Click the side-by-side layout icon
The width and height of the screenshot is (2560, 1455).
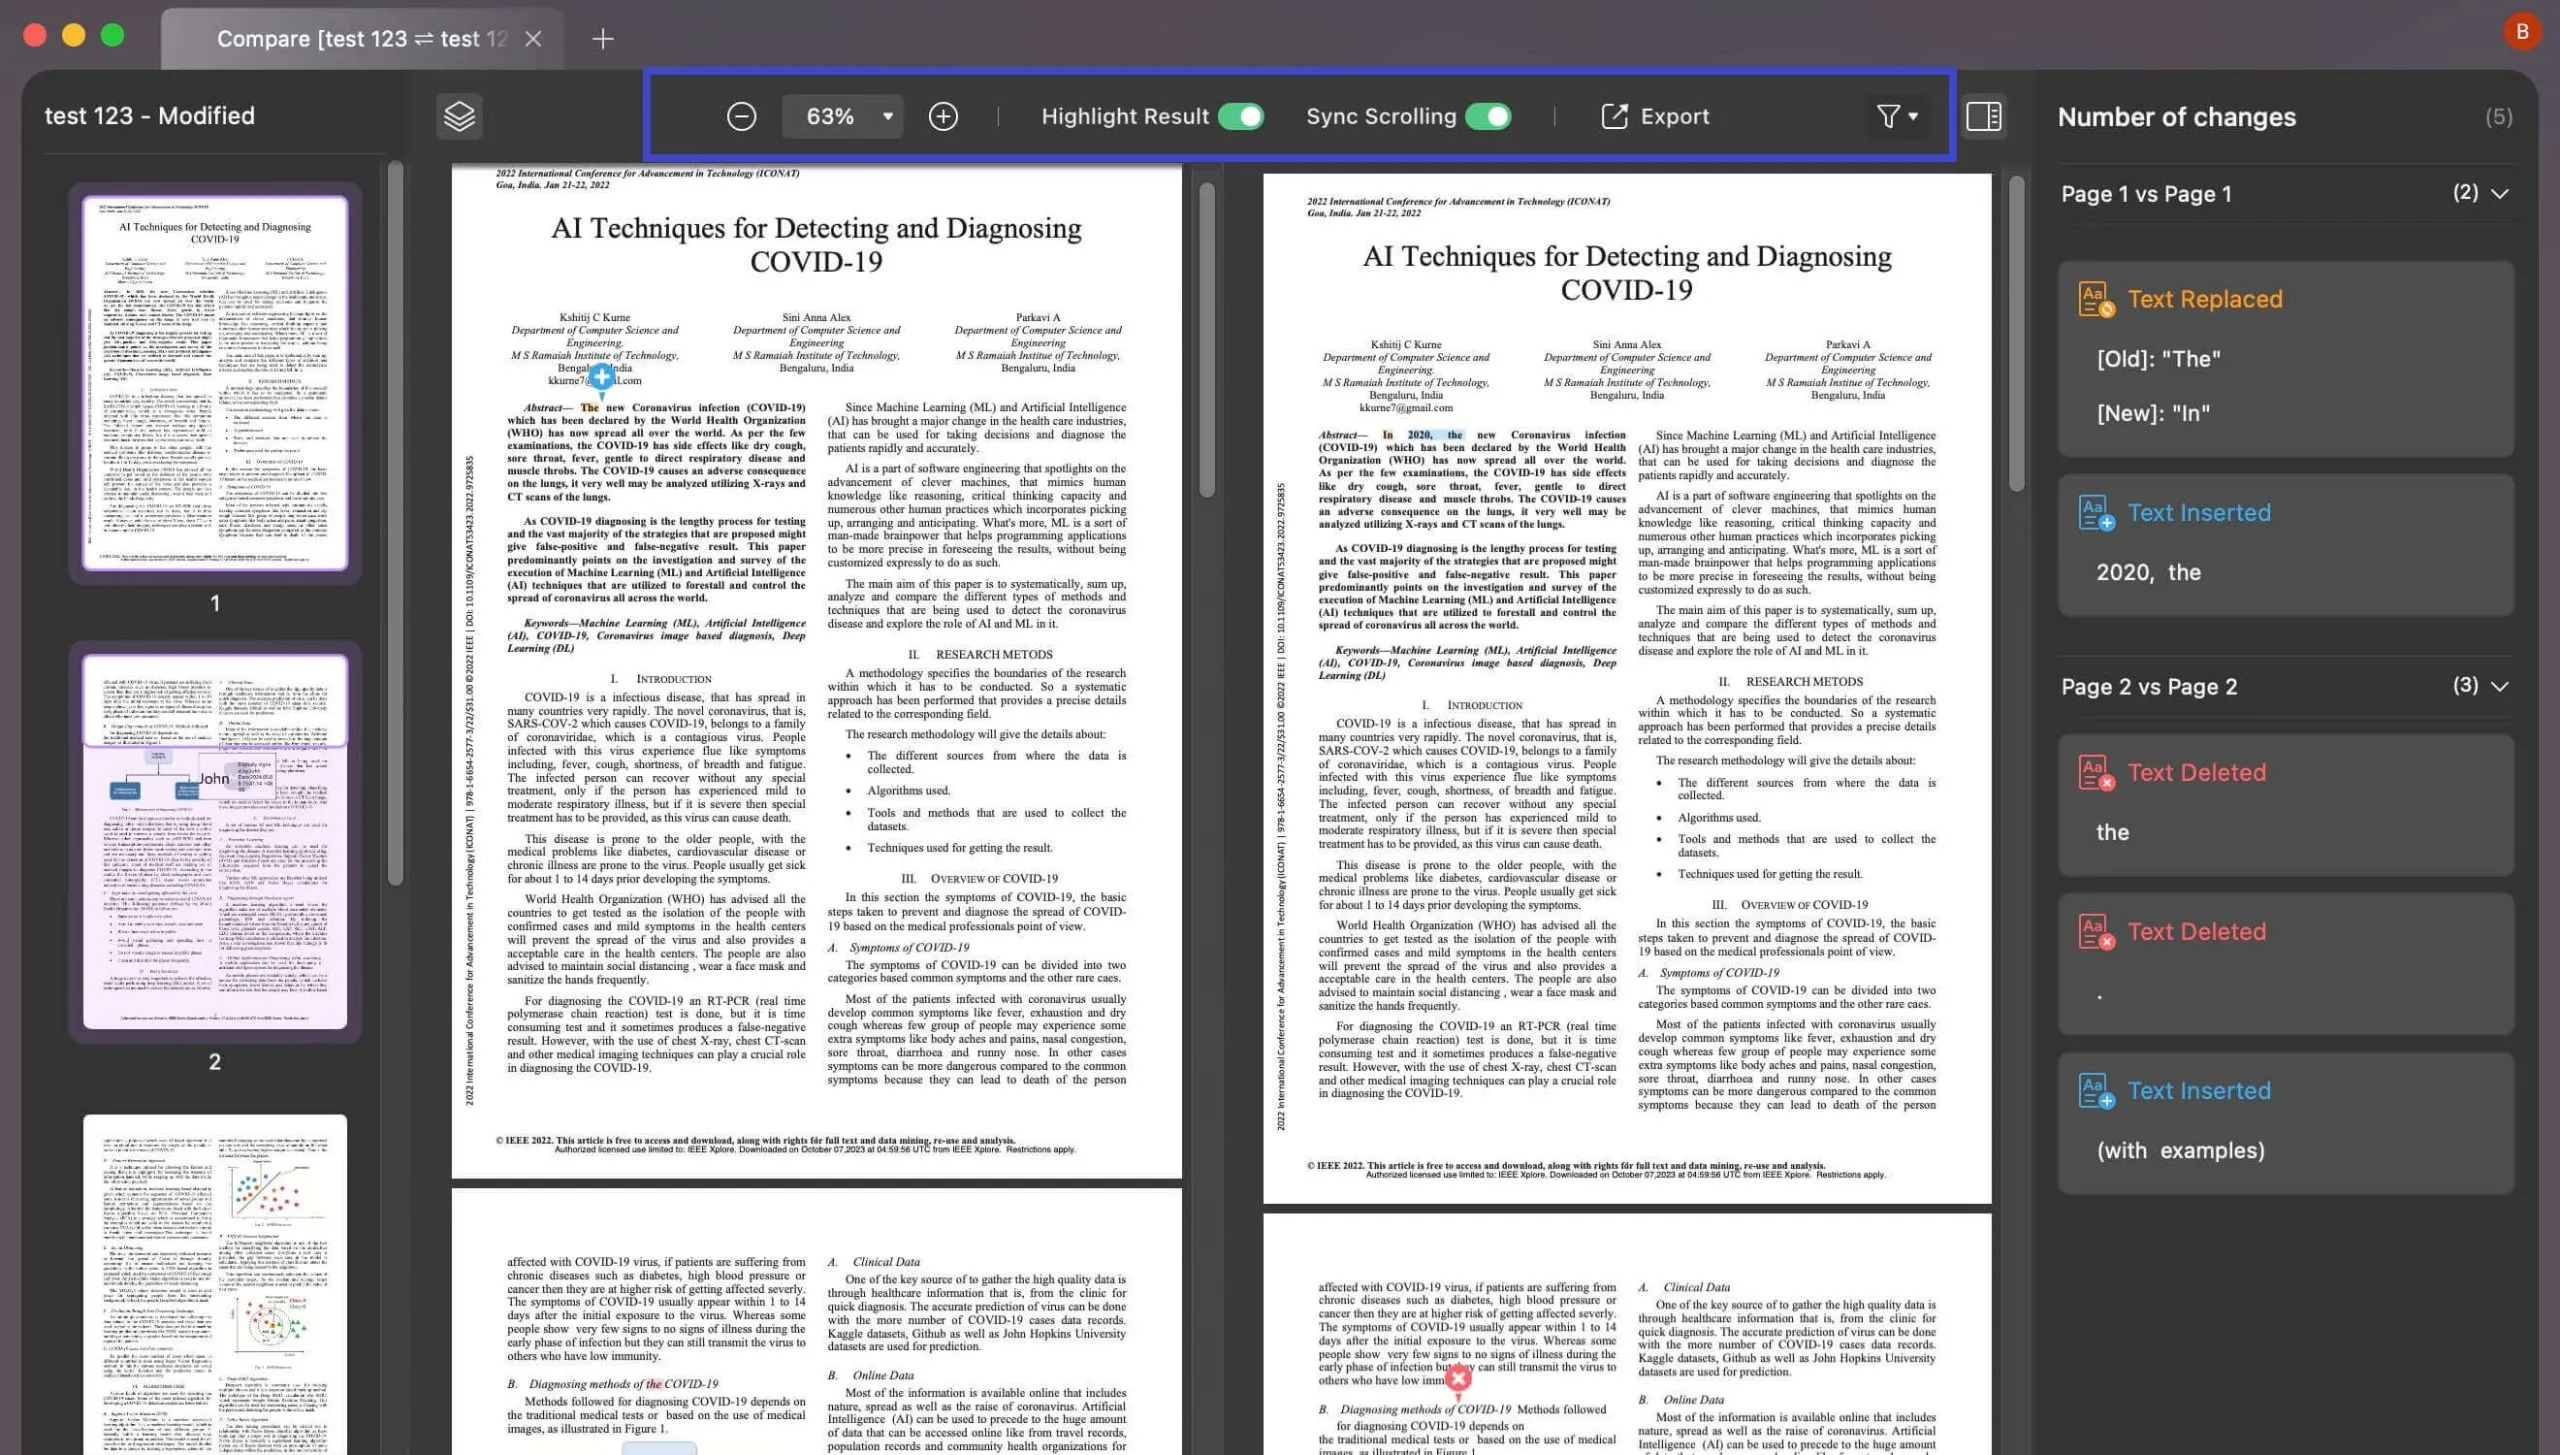(1983, 116)
